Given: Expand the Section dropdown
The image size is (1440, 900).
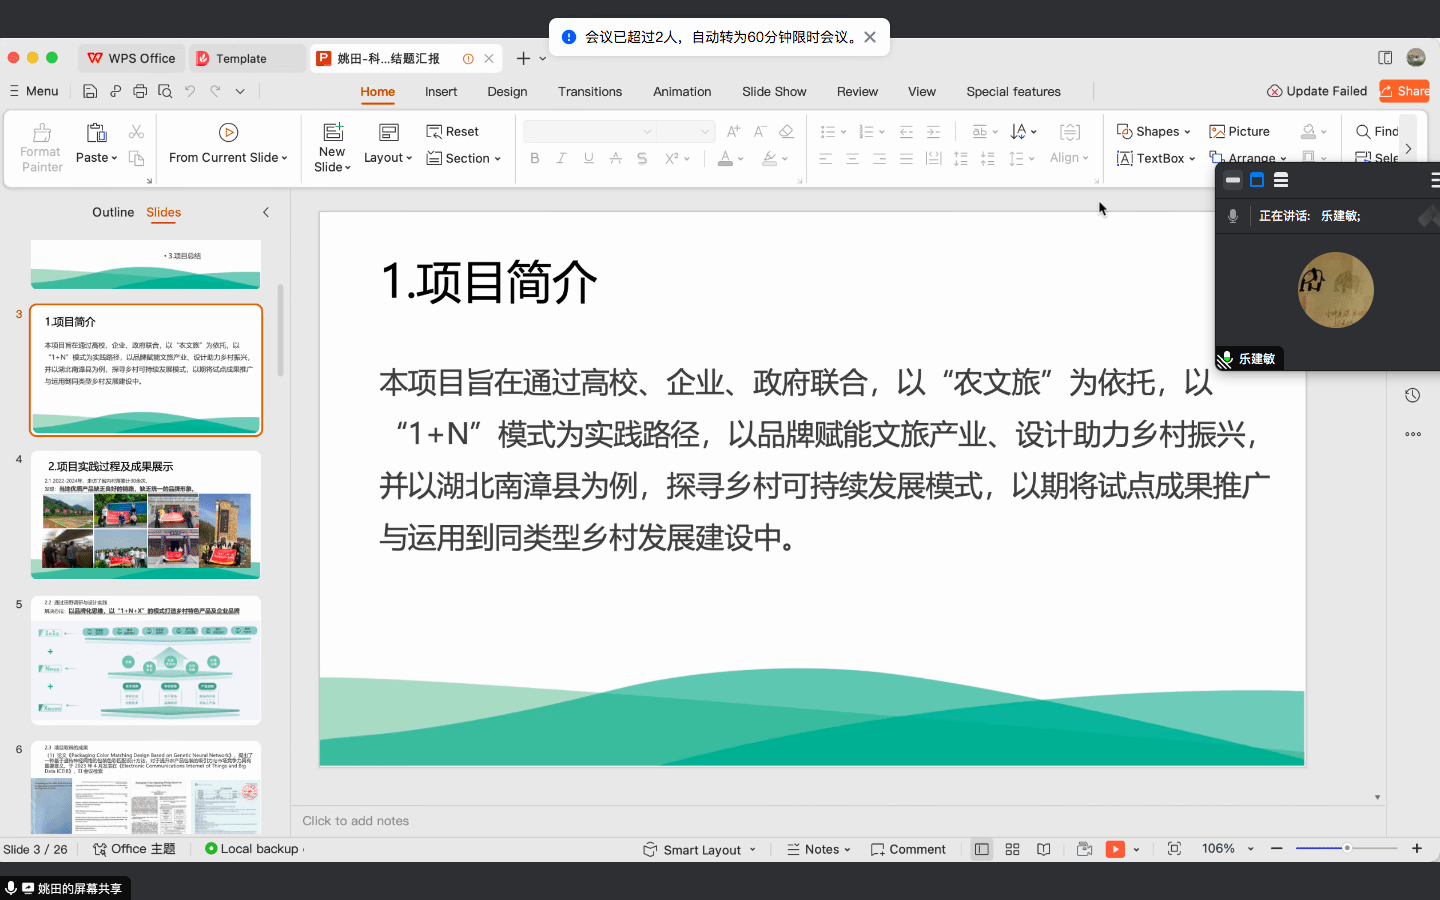Looking at the screenshot, I should click(x=463, y=158).
